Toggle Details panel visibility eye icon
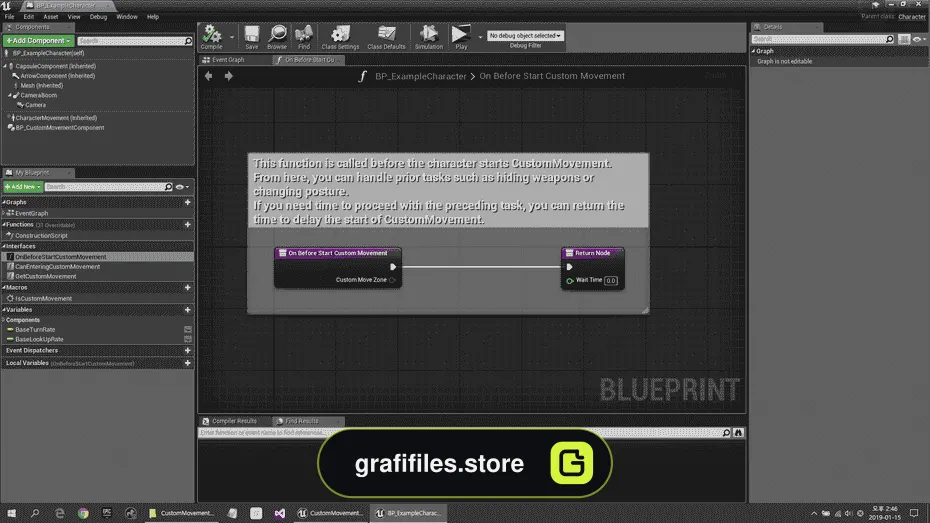 [919, 39]
